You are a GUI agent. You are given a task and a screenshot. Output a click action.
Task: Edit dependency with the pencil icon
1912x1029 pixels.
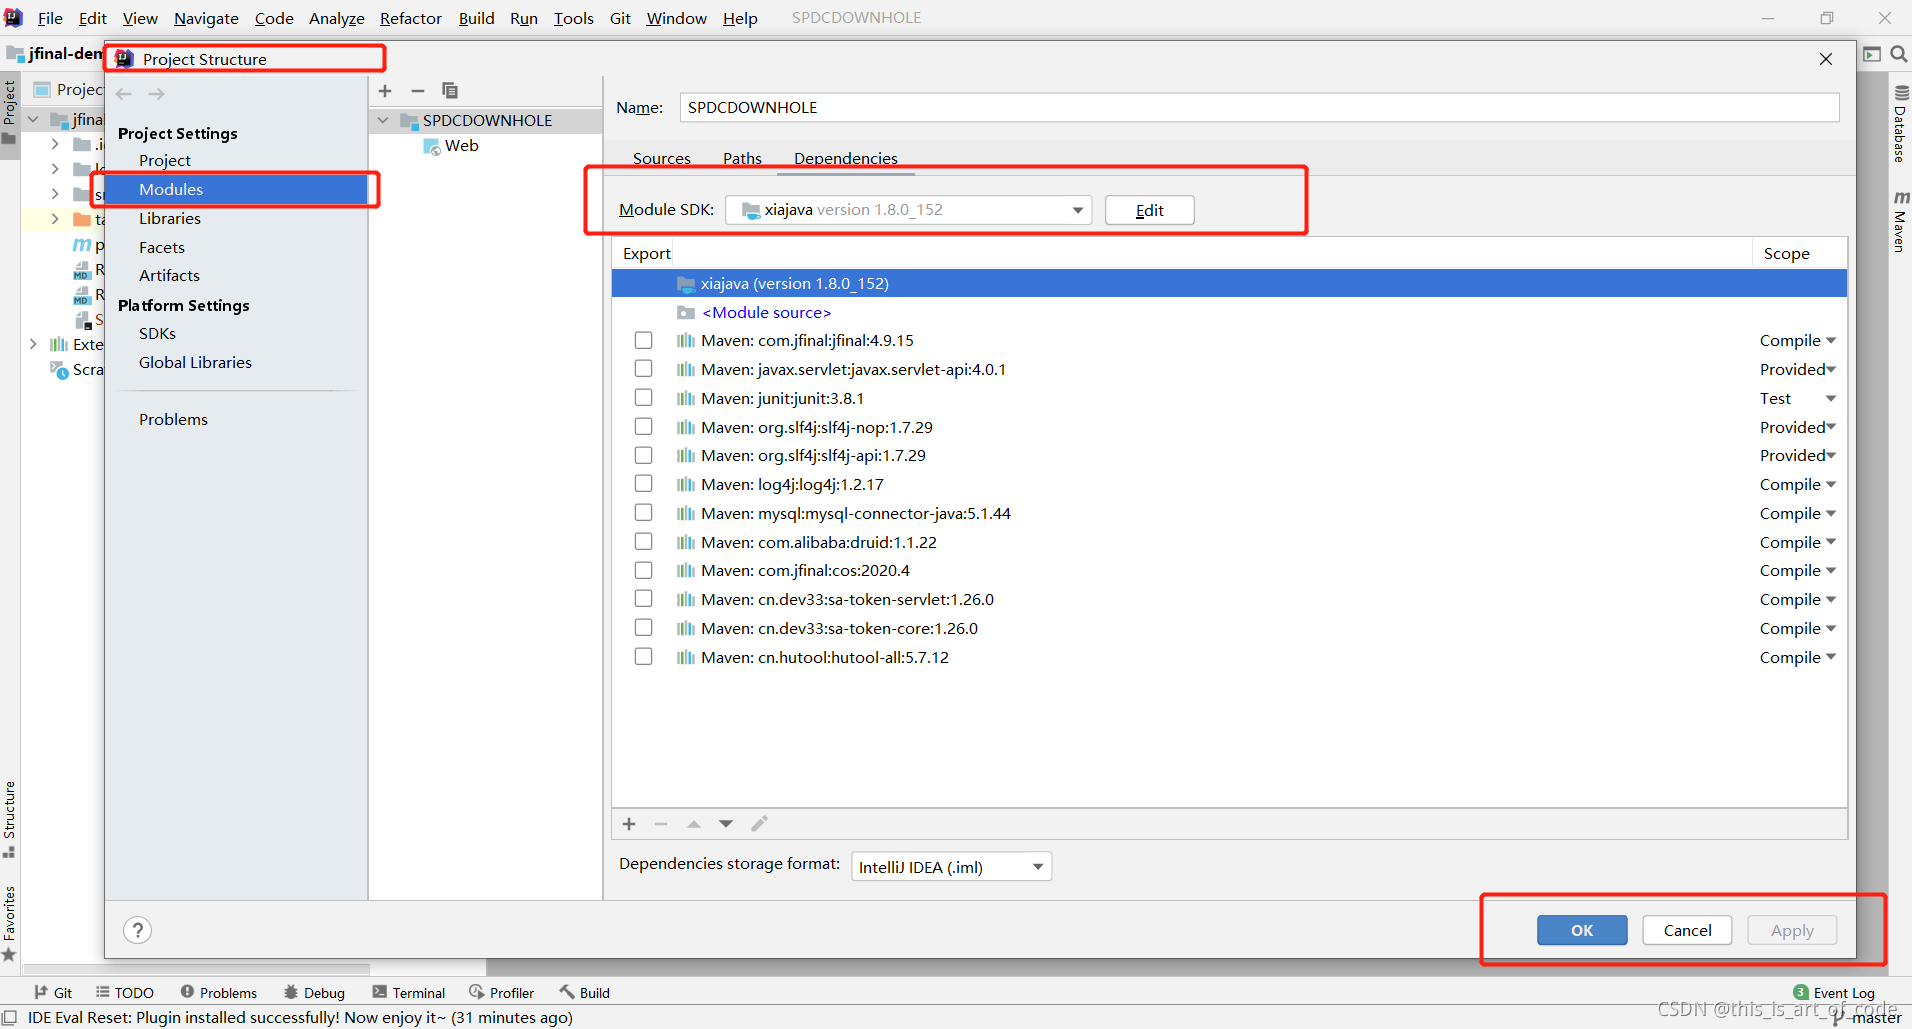[x=759, y=824]
